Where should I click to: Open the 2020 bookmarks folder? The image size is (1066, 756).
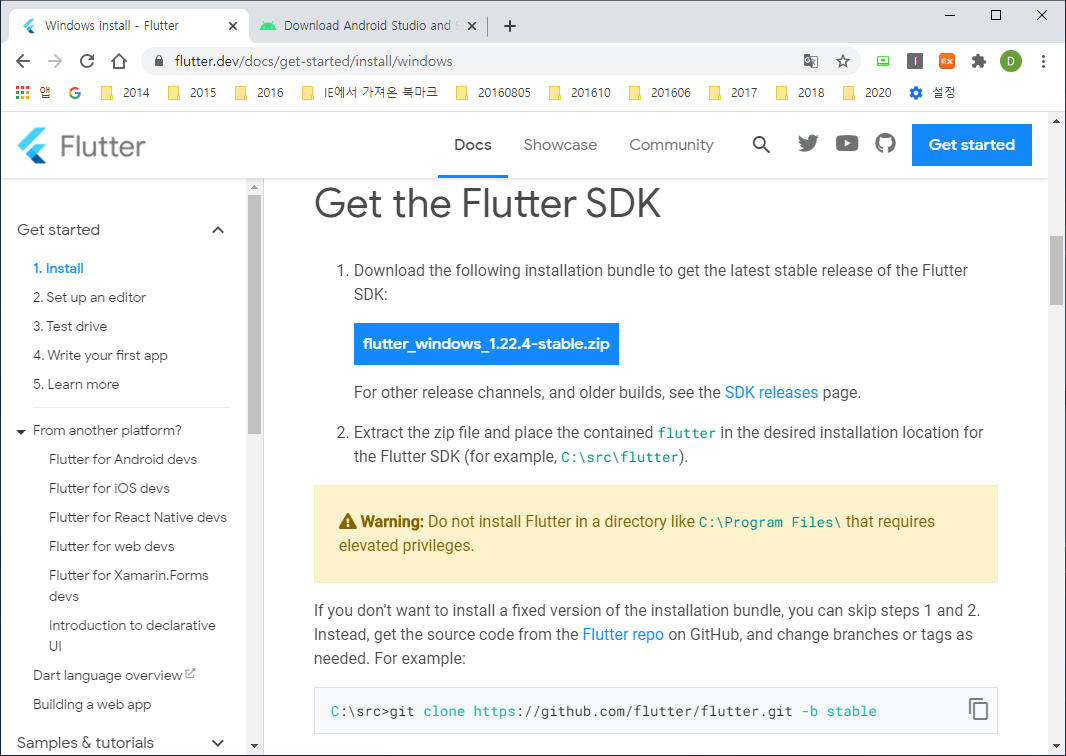coord(867,92)
